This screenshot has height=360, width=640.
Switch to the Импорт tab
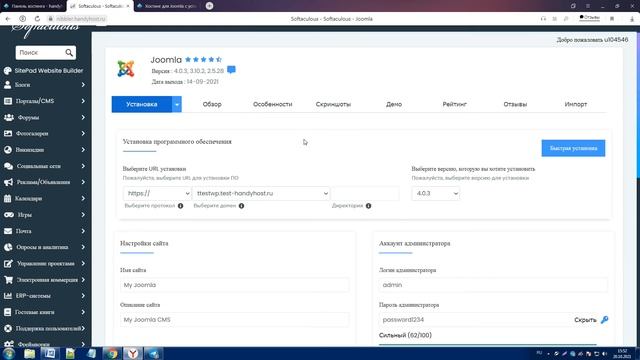576,104
